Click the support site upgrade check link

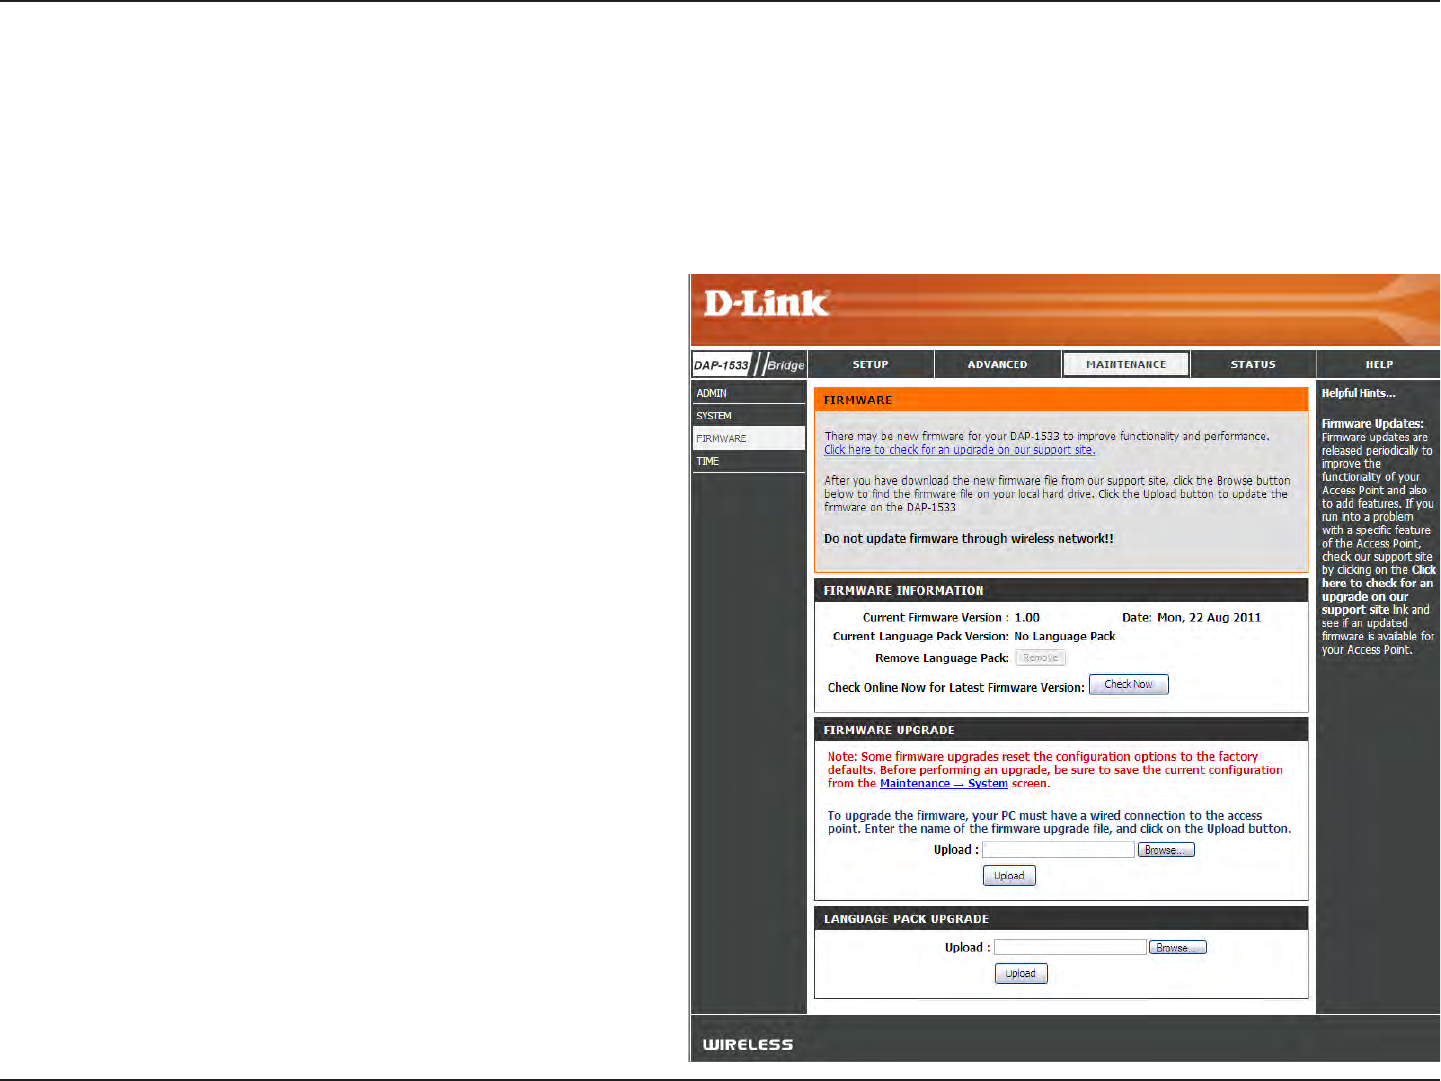(x=959, y=450)
